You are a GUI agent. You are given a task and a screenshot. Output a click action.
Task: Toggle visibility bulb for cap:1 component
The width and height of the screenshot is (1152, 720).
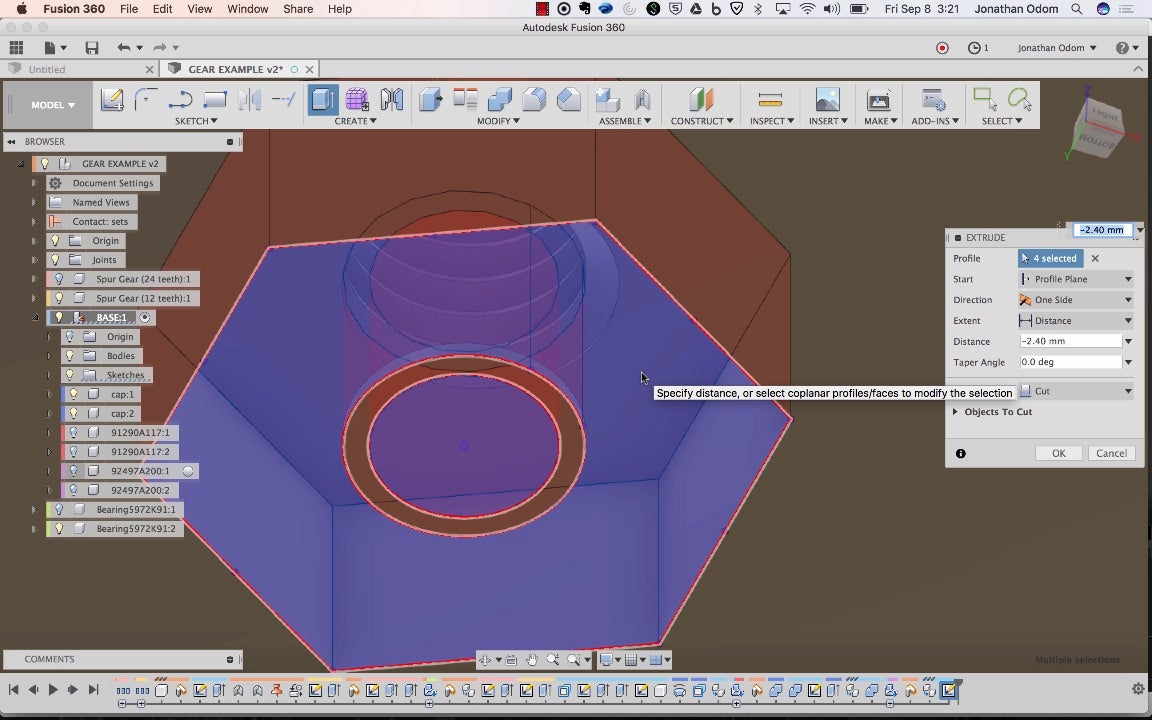coord(73,394)
